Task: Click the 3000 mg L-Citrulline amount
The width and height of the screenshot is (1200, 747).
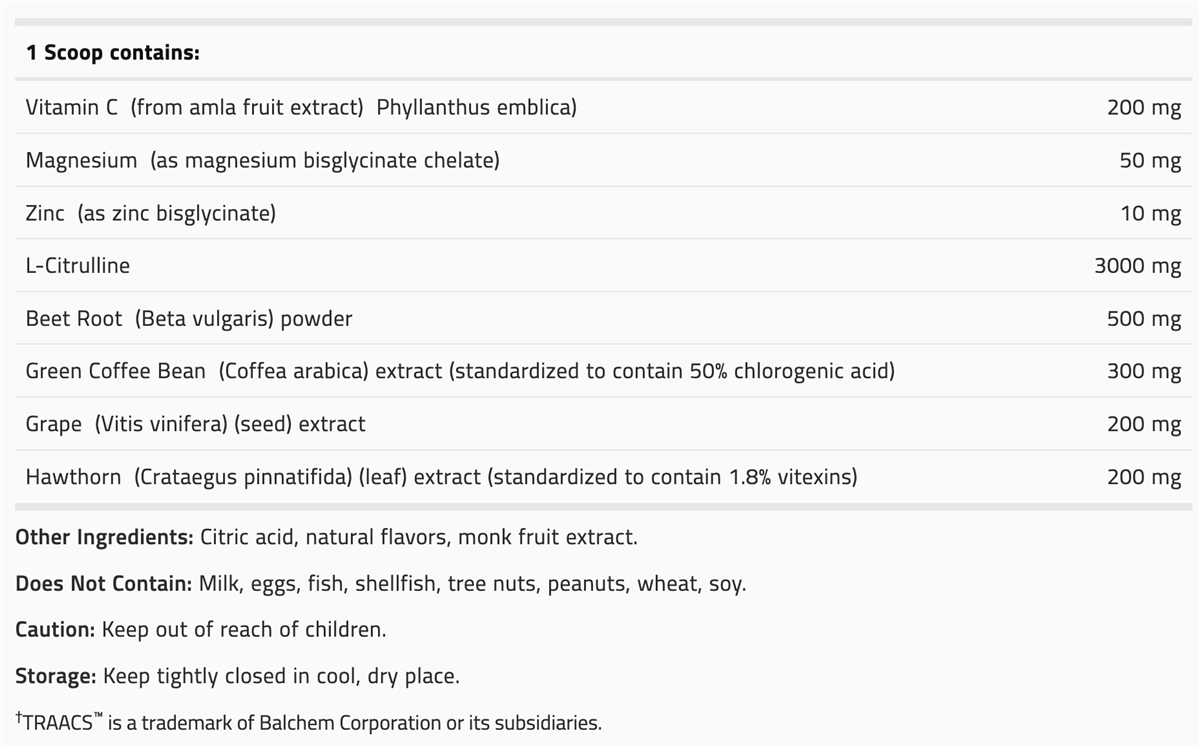Action: click(x=1137, y=266)
